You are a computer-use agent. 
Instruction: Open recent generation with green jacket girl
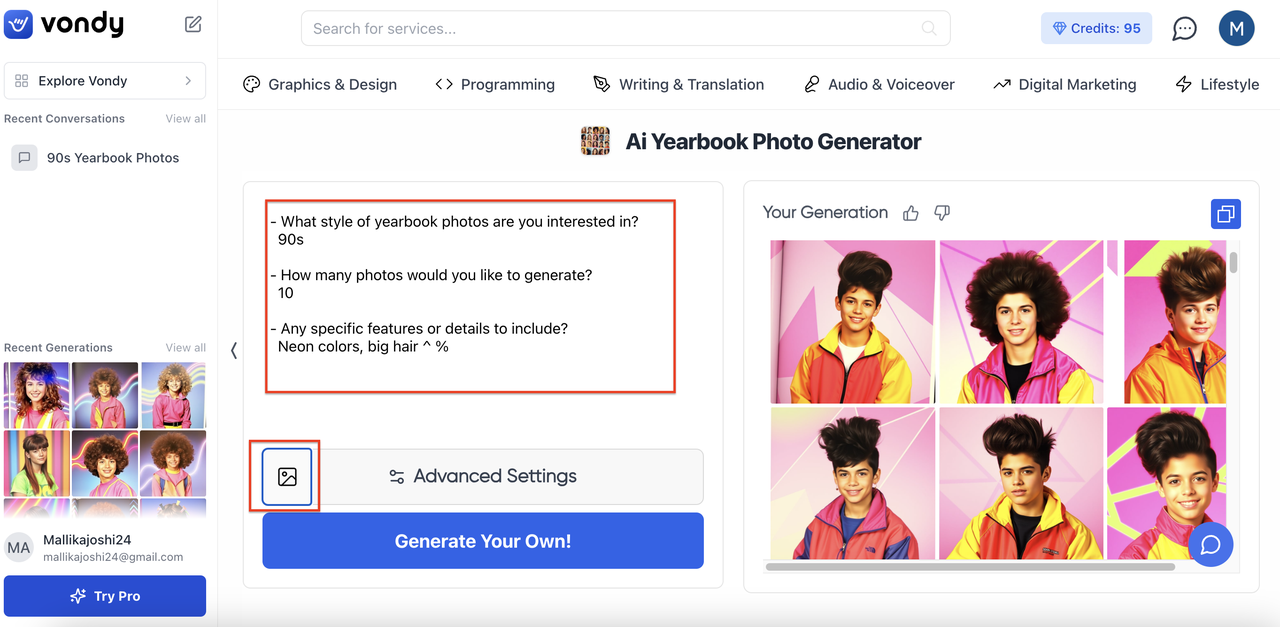(x=37, y=463)
